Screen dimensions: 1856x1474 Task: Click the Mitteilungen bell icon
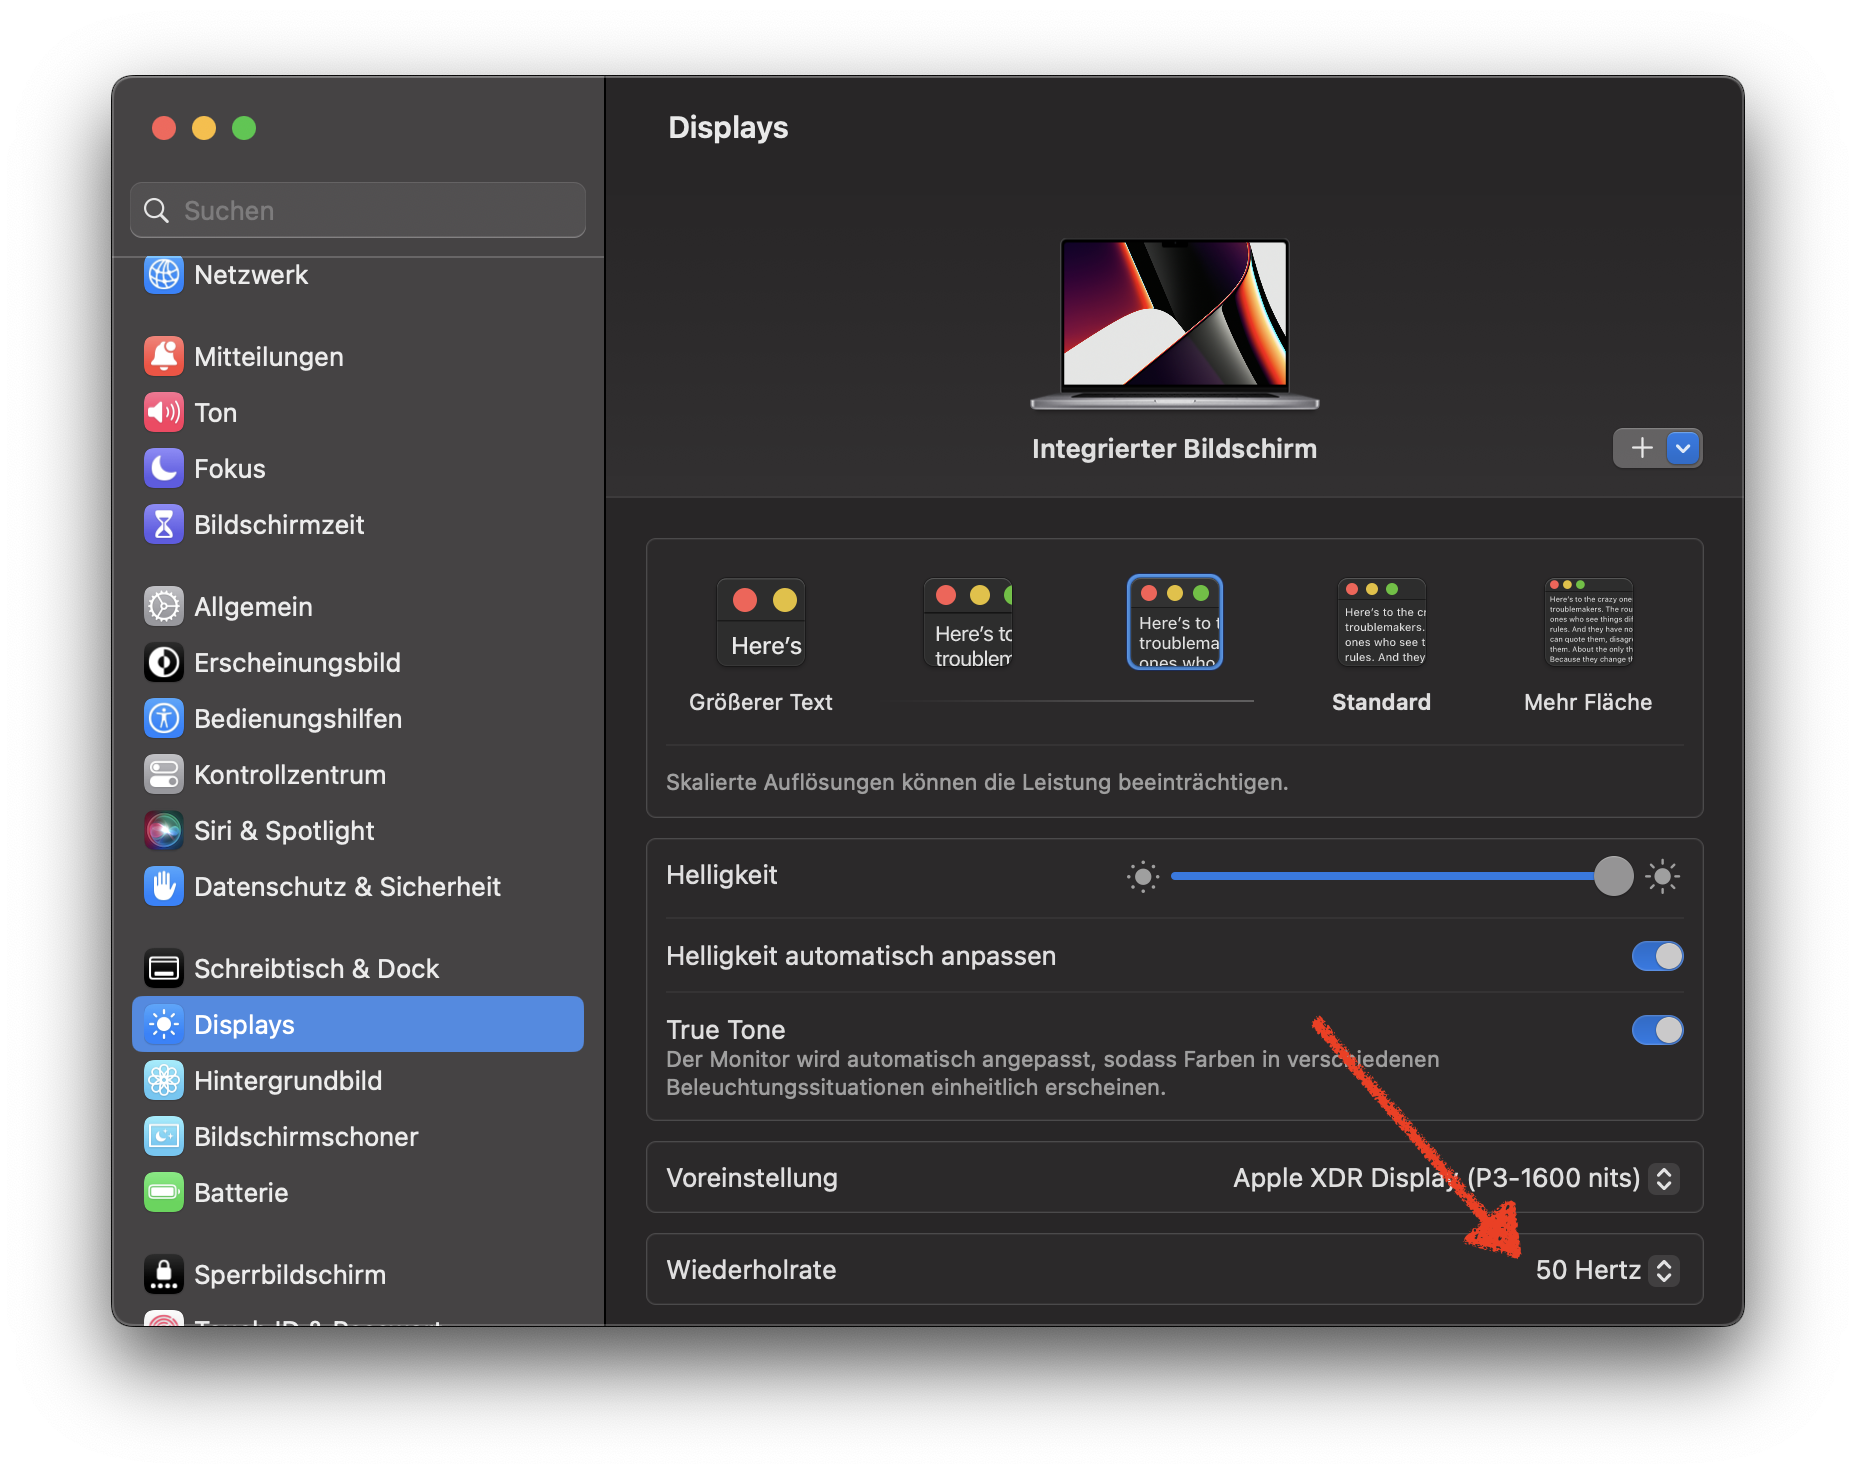164,356
